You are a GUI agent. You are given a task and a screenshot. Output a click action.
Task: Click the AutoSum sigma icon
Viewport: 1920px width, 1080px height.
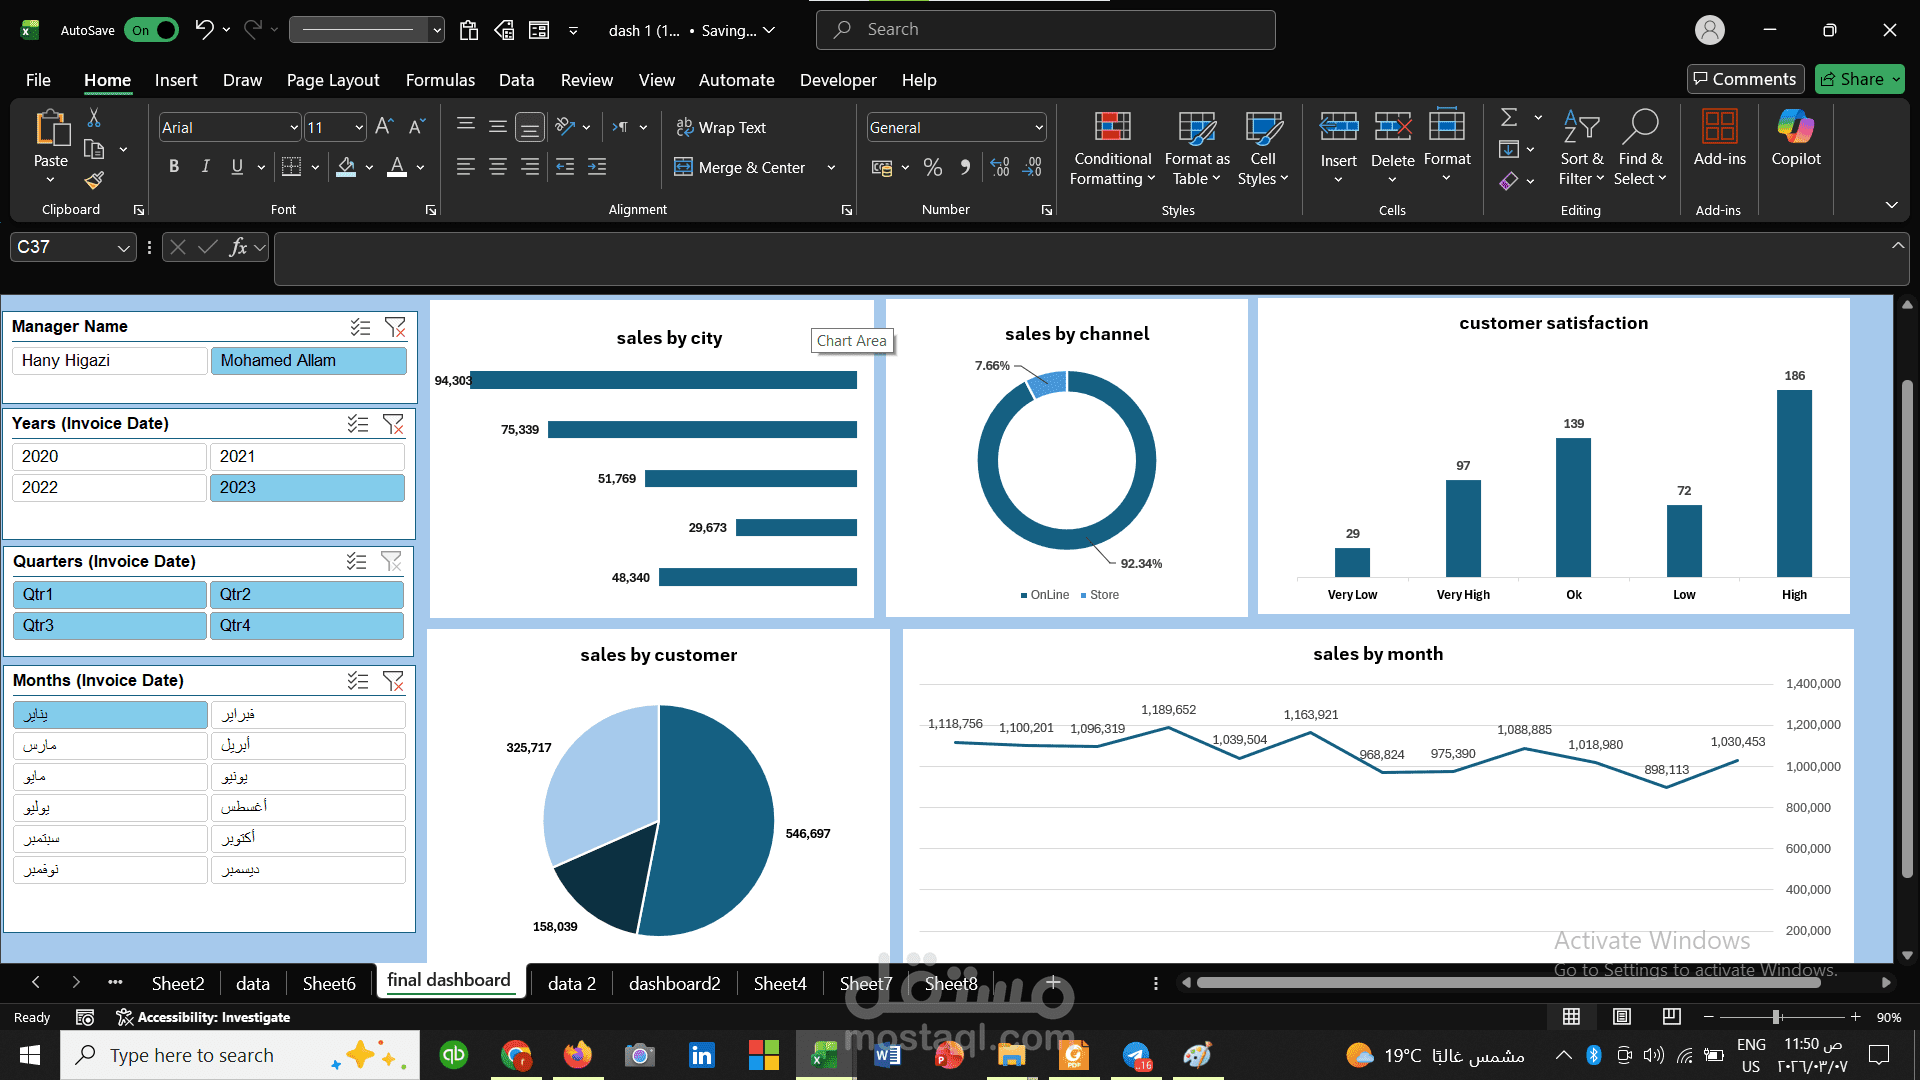click(1509, 117)
